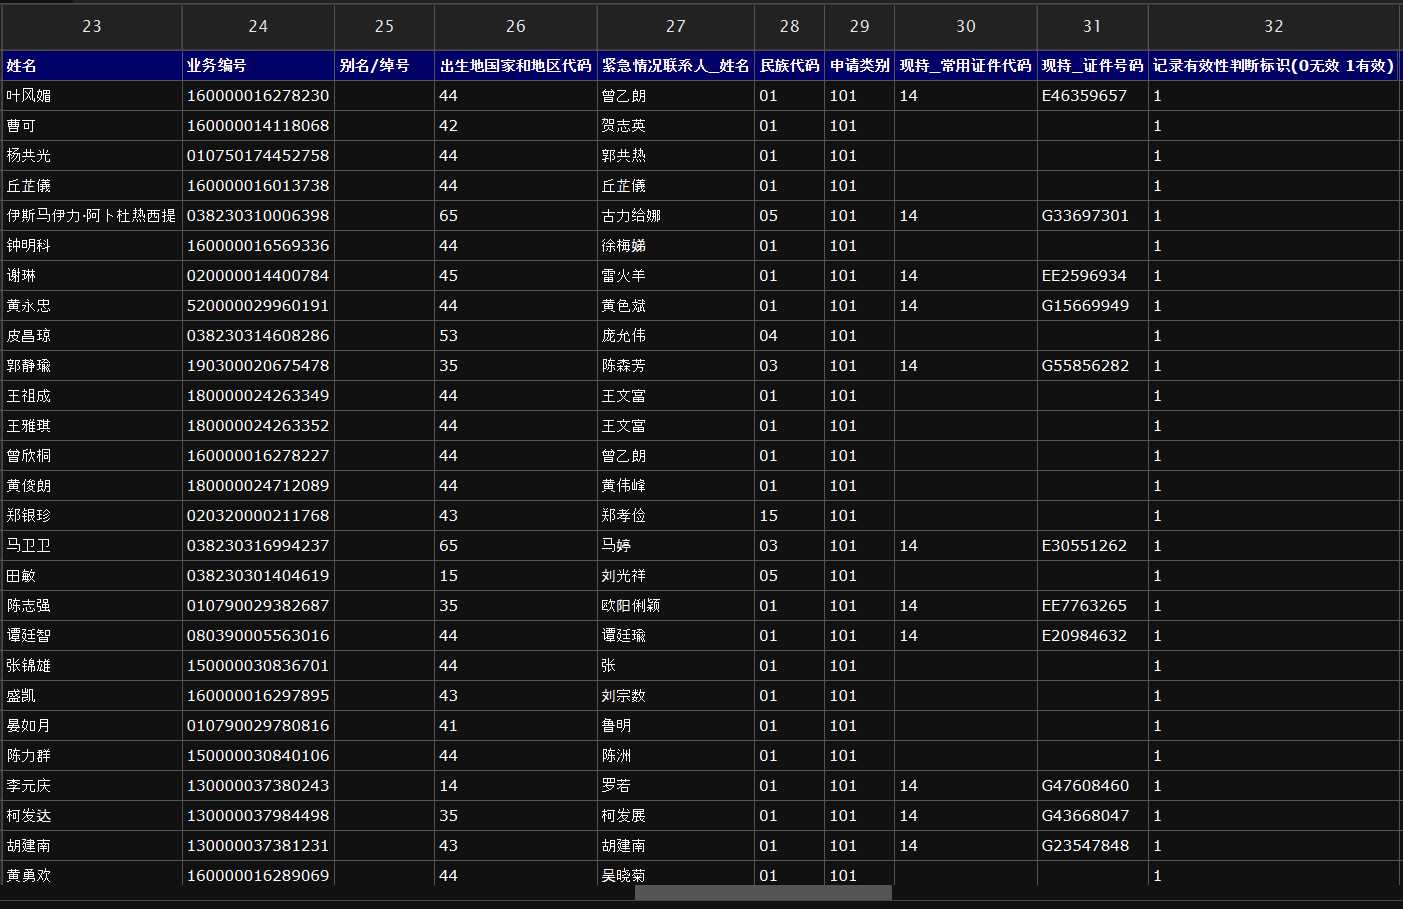
Task: Select business number 038230314608286
Action: (258, 336)
